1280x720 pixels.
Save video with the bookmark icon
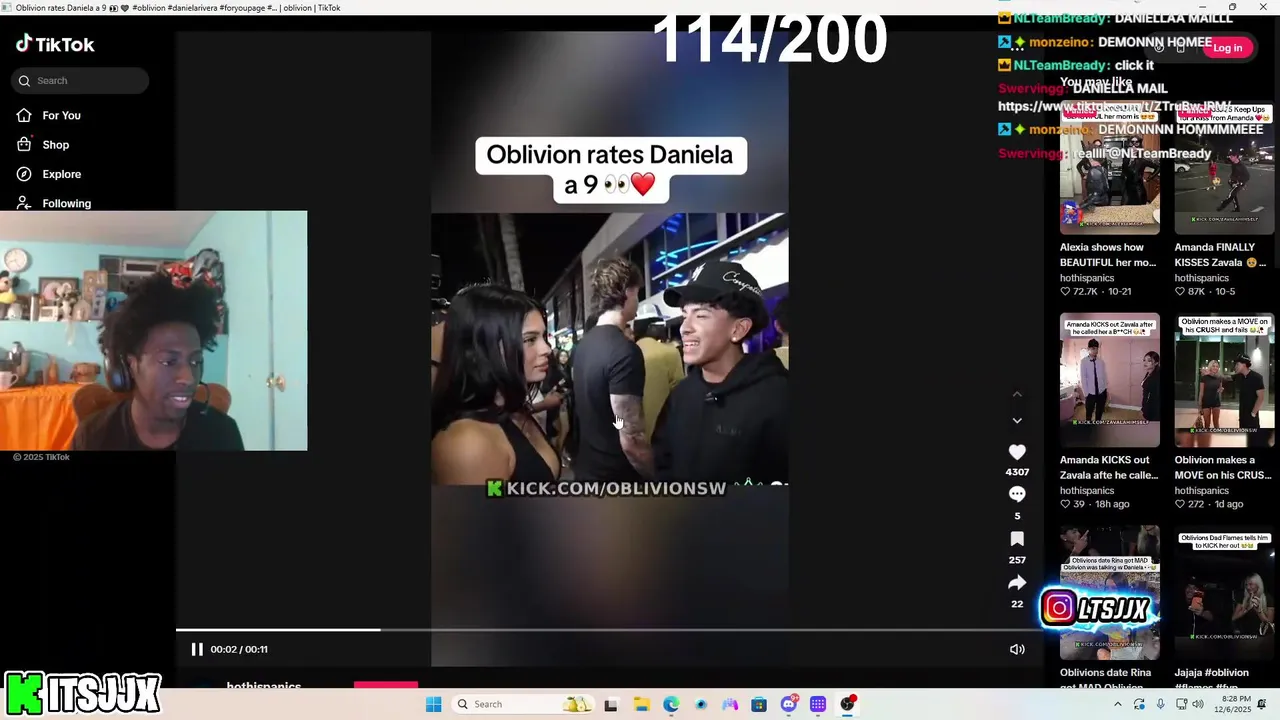click(x=1017, y=539)
